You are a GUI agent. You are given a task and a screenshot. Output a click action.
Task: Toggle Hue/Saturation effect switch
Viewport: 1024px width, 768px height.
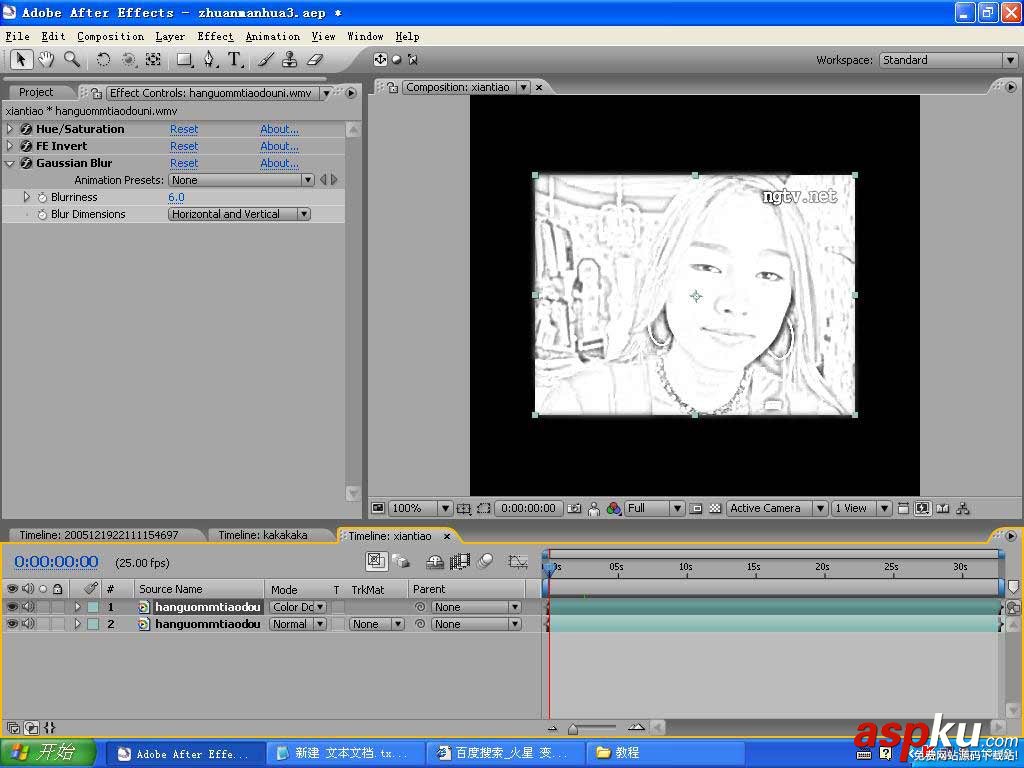point(26,129)
